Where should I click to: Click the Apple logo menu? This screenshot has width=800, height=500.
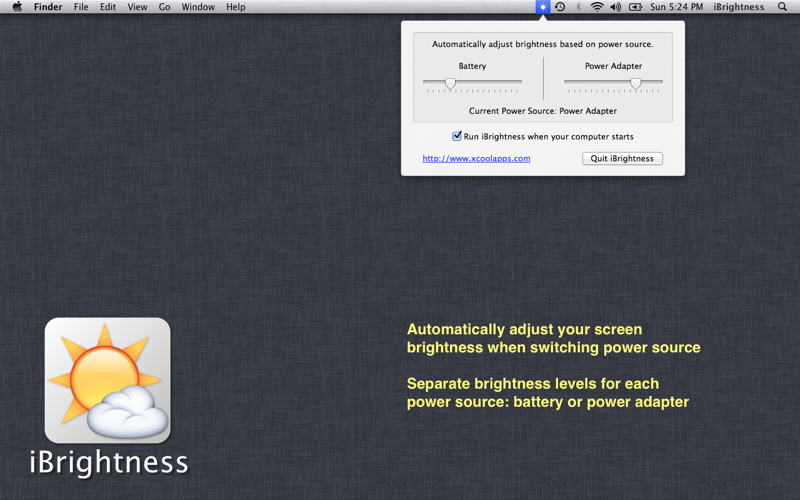[17, 7]
